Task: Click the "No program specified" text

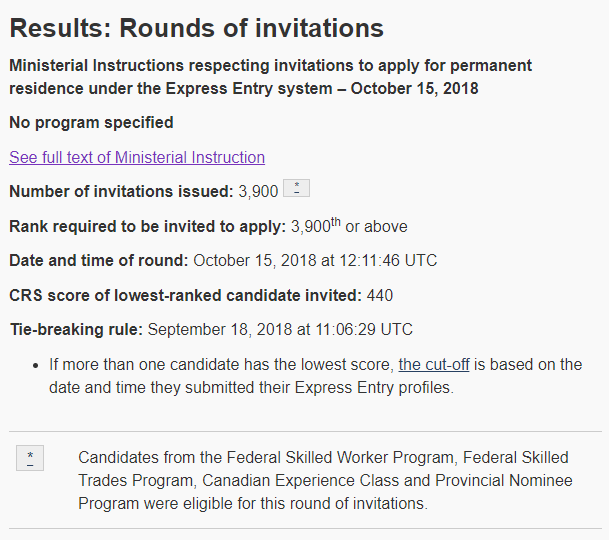Action: point(91,123)
